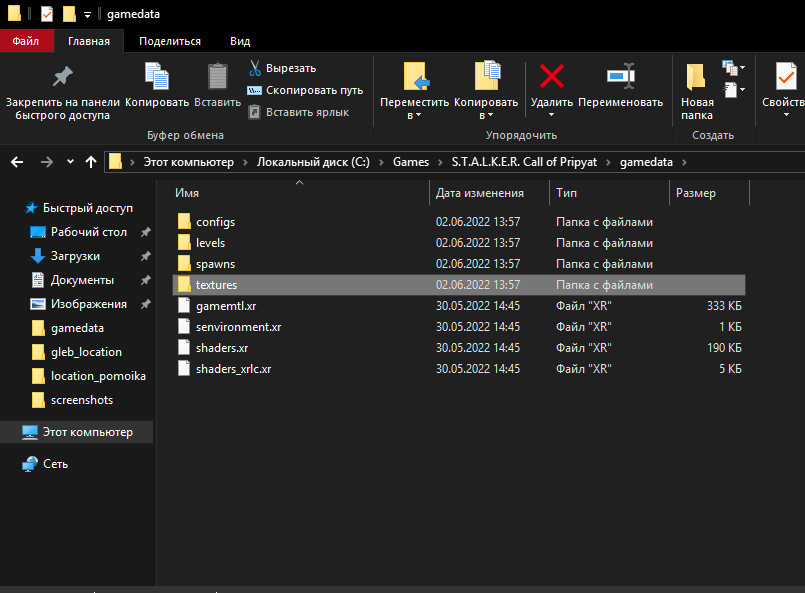Screen dimensions: 805x593
Task: Sort files by Дата изменения column header
Action: pos(480,193)
